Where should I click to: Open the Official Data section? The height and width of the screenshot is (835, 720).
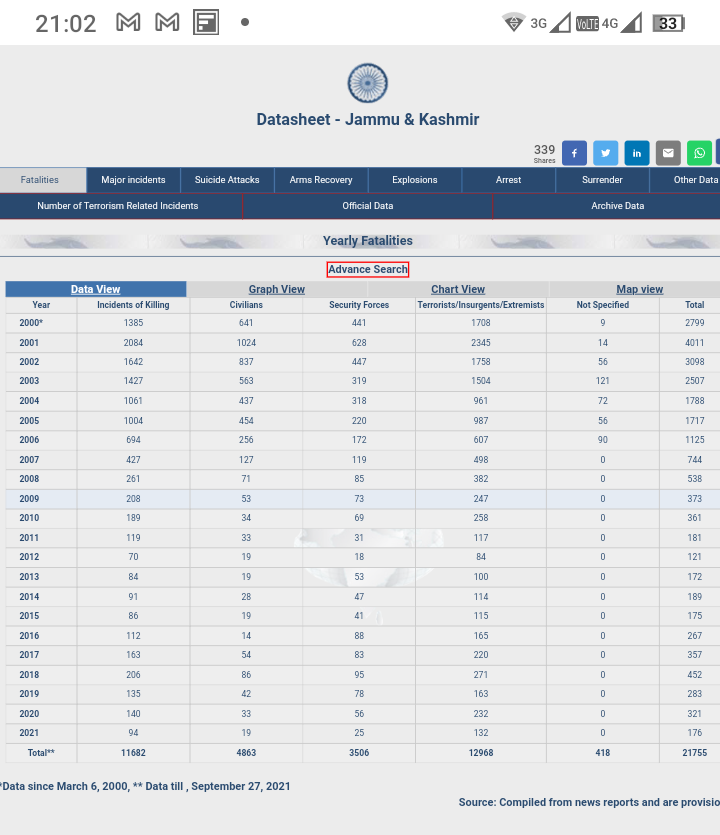tap(367, 206)
